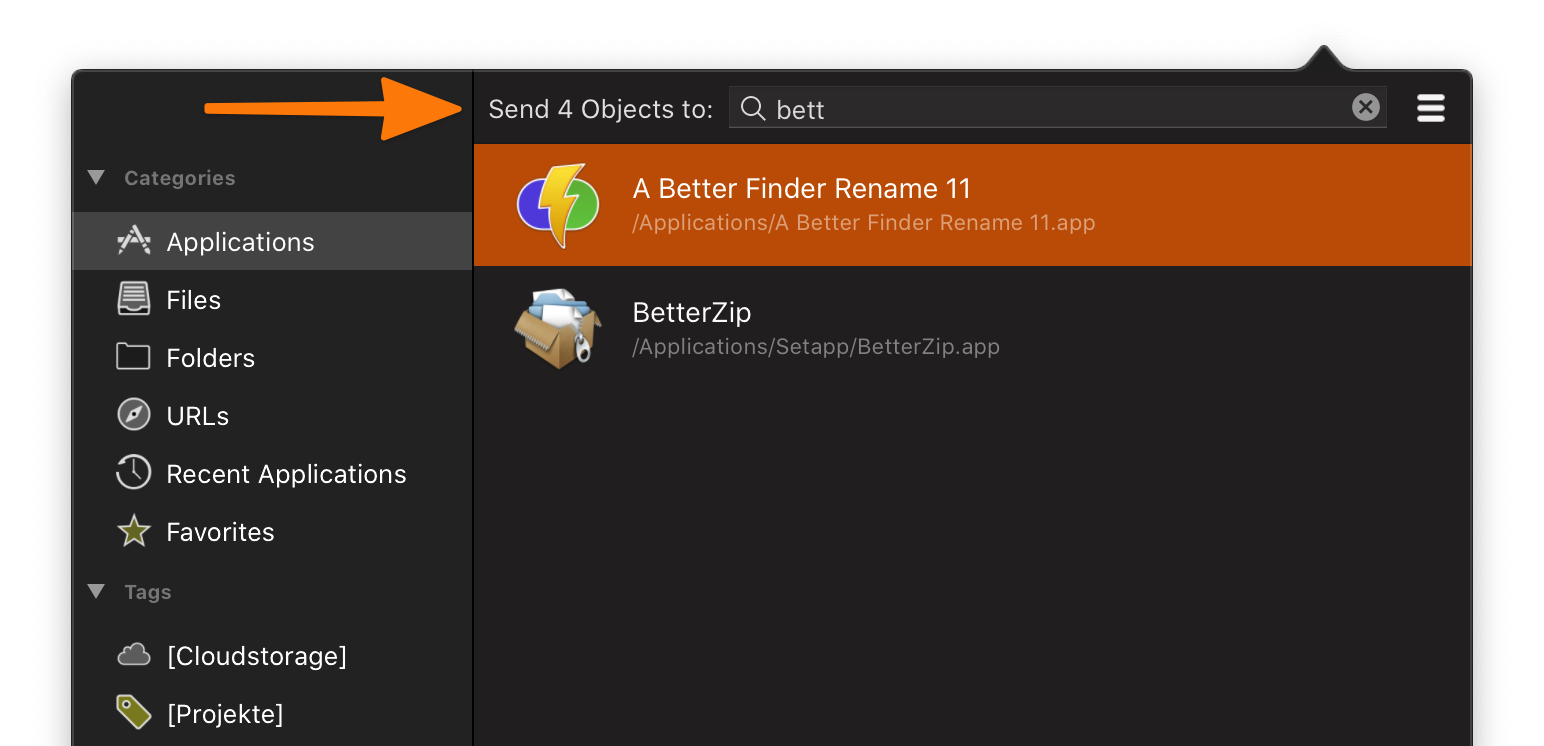Image resolution: width=1544 pixels, height=746 pixels.
Task: Select Applications in the sidebar
Action: tap(272, 241)
